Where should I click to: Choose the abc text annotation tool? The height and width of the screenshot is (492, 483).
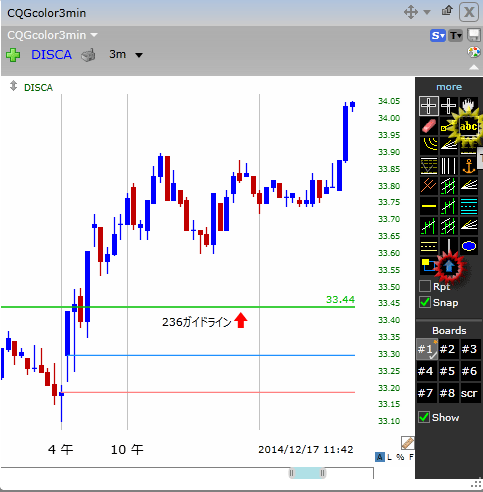point(468,126)
